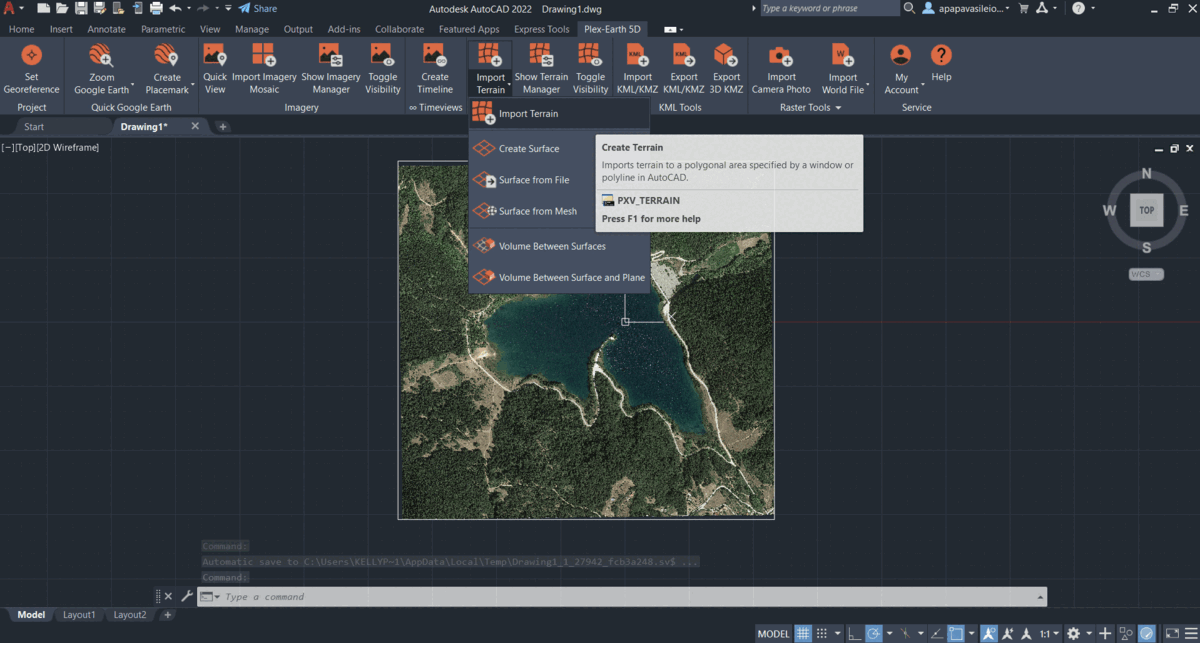Toggle the drawing grid display in status bar

click(x=803, y=633)
